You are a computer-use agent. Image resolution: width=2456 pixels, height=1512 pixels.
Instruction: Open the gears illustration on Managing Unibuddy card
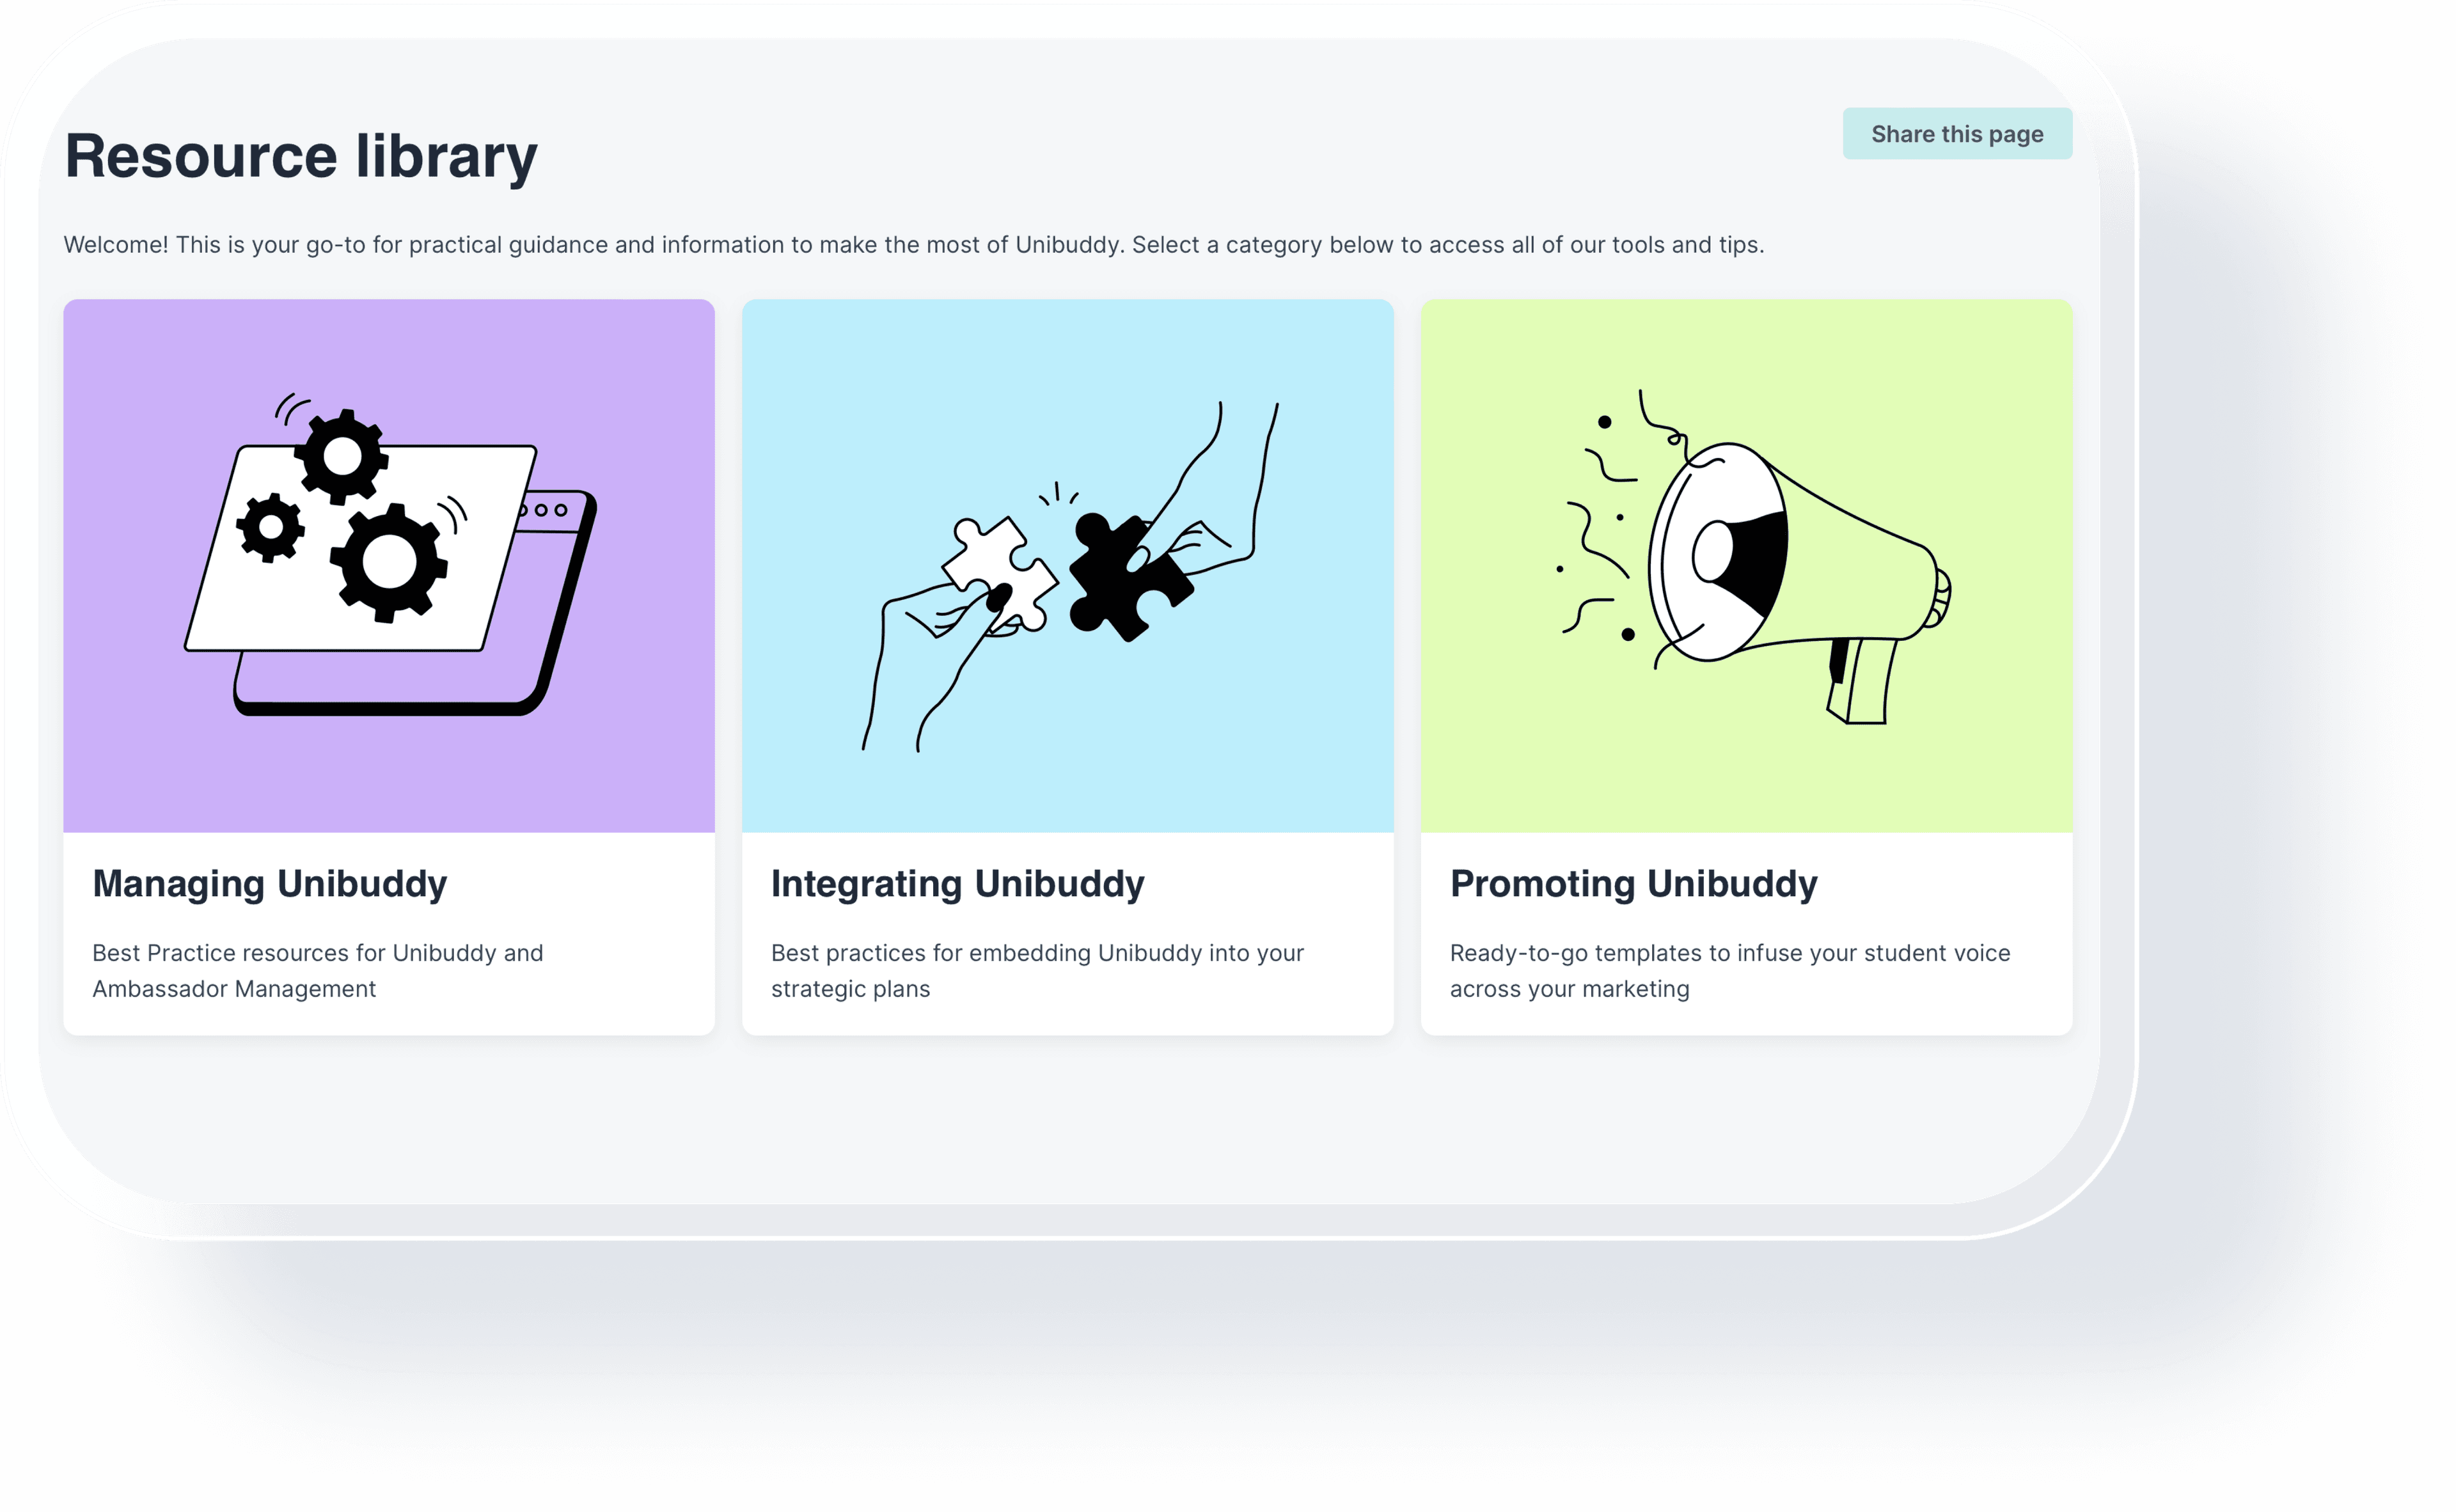(389, 566)
